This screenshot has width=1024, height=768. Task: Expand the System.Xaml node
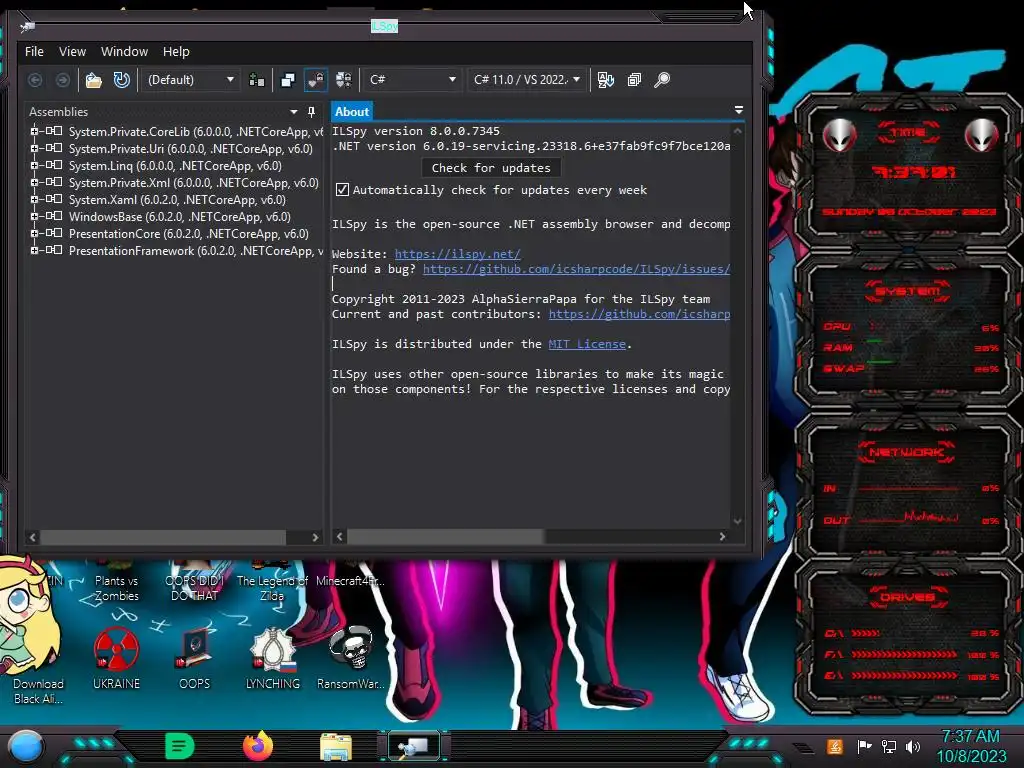coord(34,199)
